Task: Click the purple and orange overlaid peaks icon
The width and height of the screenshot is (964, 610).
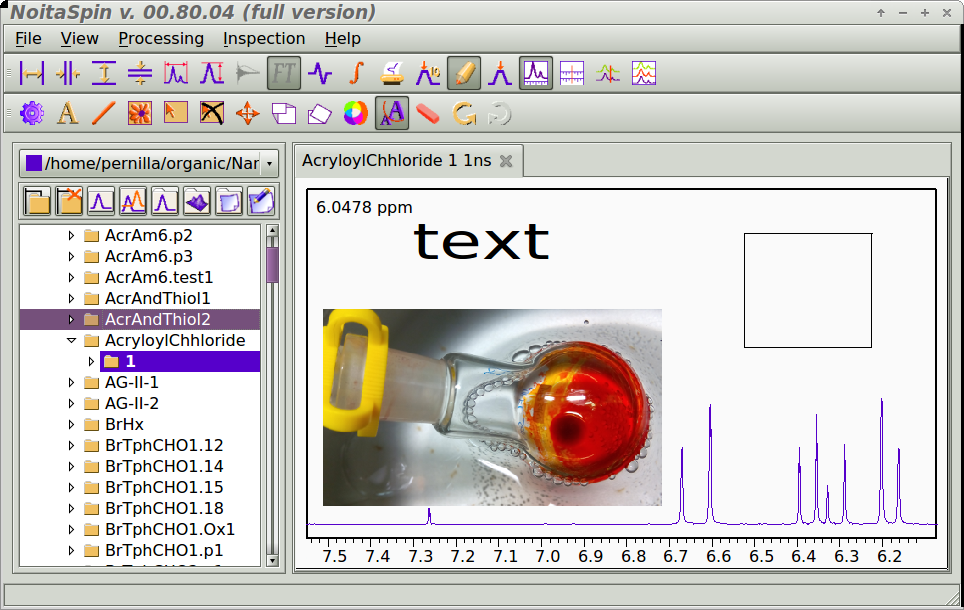Action: point(133,201)
